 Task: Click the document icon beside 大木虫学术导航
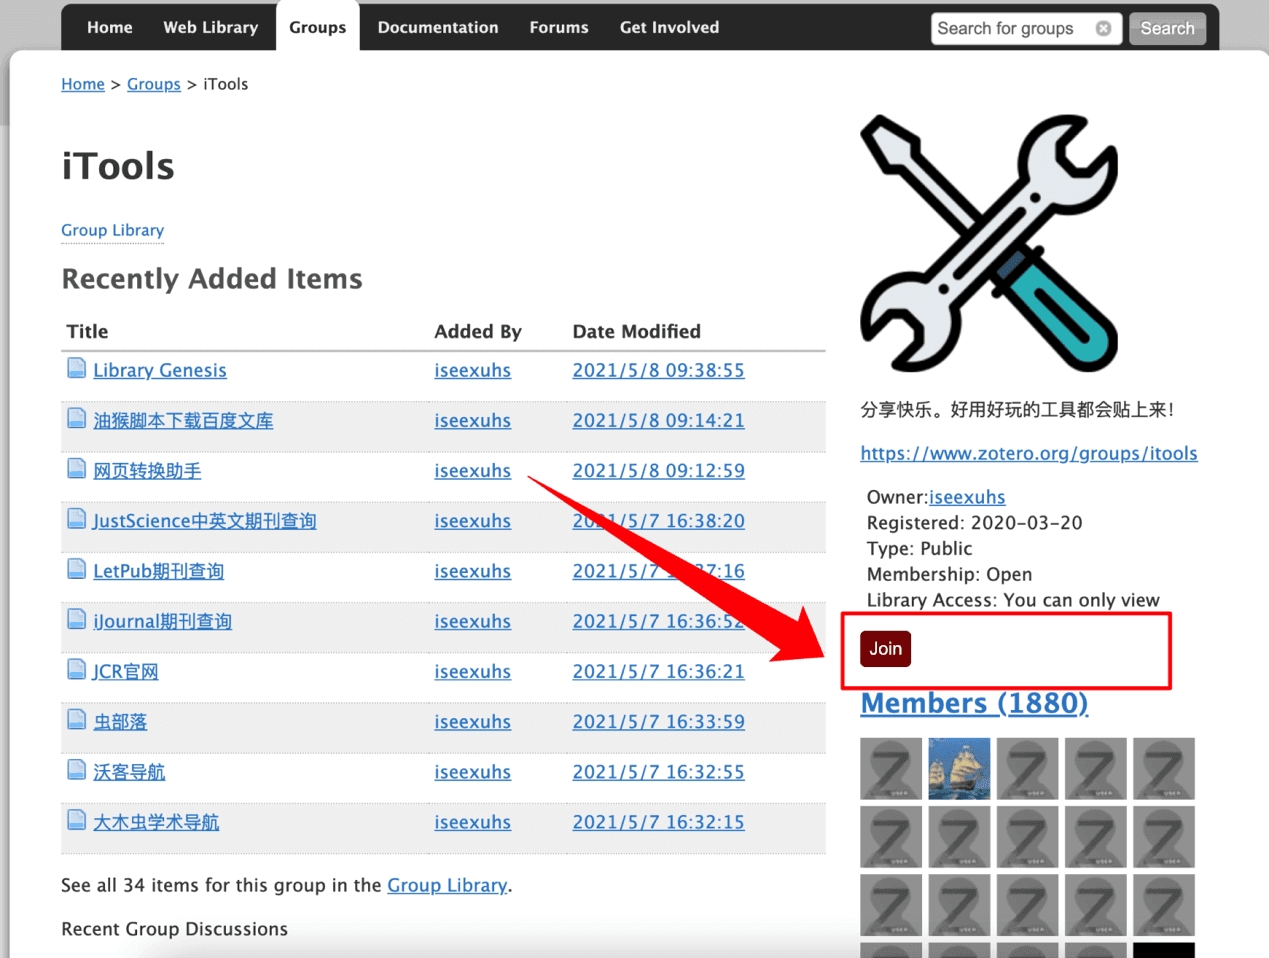coord(76,820)
